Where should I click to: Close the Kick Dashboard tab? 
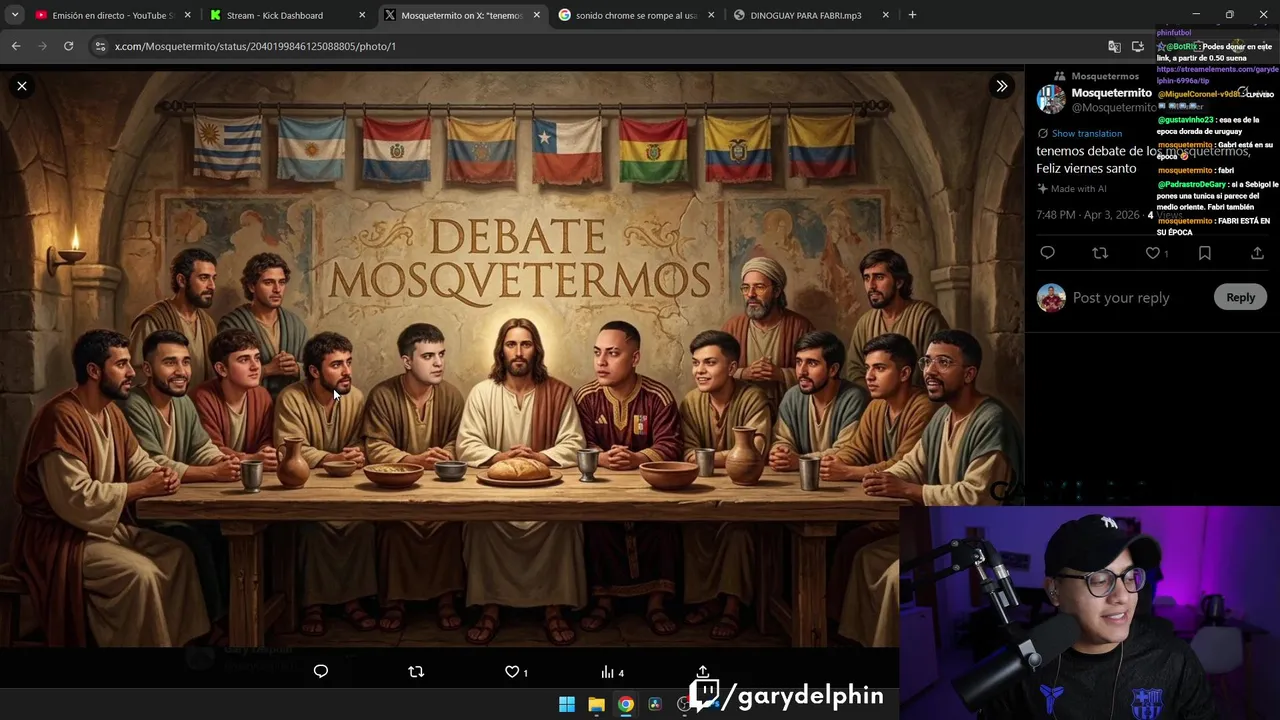pos(362,15)
